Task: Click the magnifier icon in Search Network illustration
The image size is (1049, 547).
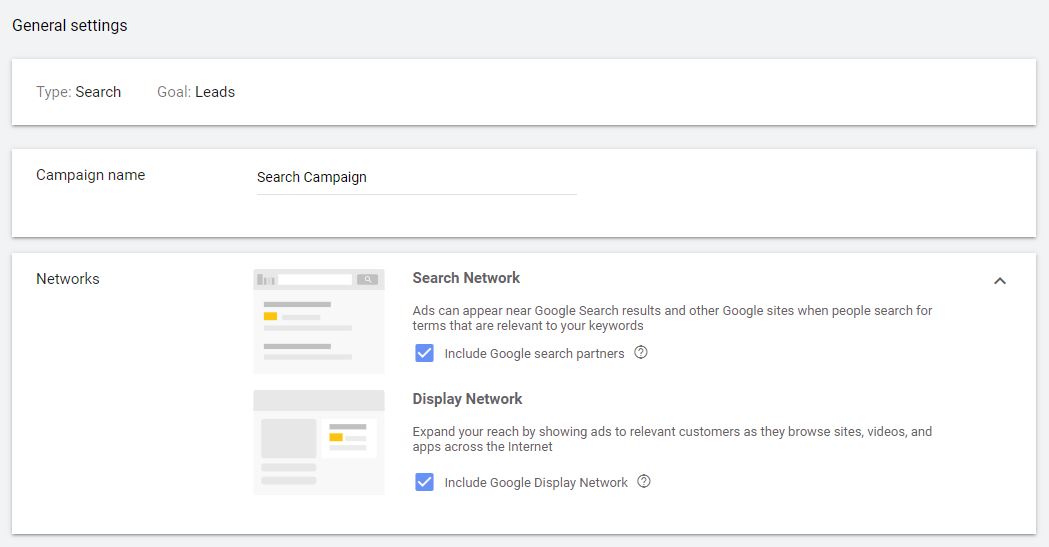Action: (x=368, y=280)
